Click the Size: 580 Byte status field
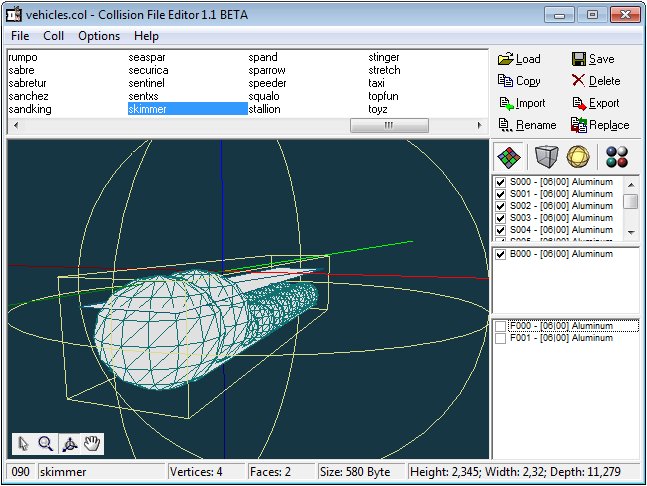This screenshot has height=486, width=647. click(x=361, y=472)
